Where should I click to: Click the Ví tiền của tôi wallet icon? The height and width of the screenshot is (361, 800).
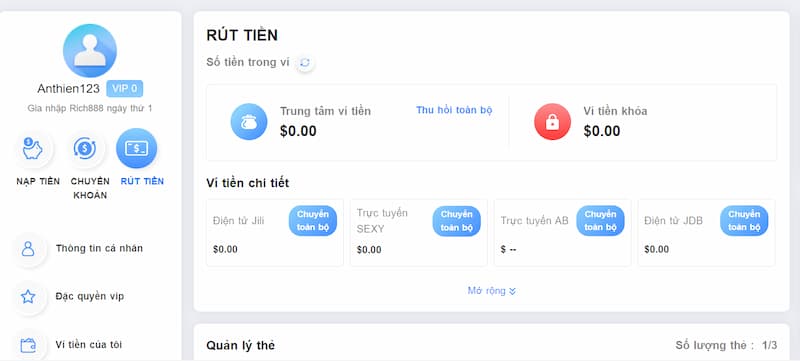(x=28, y=345)
